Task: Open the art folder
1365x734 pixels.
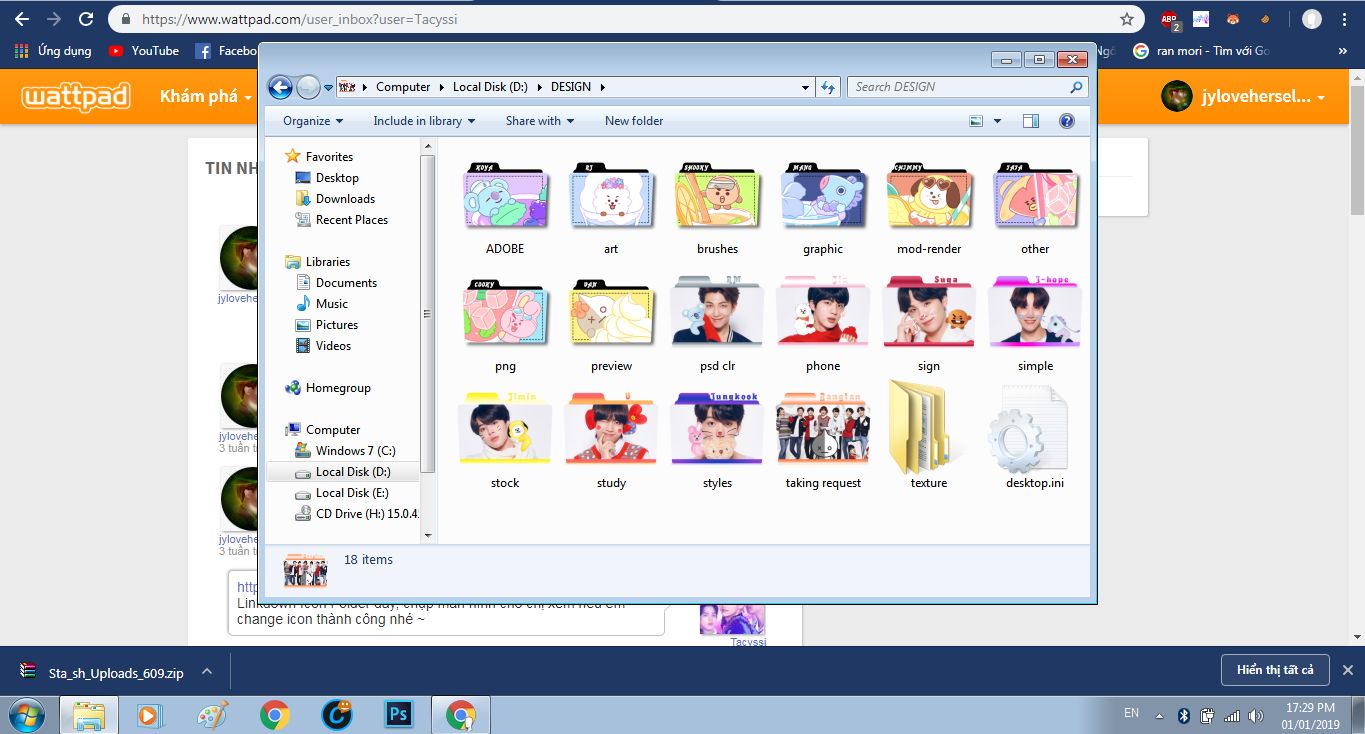Action: click(611, 208)
